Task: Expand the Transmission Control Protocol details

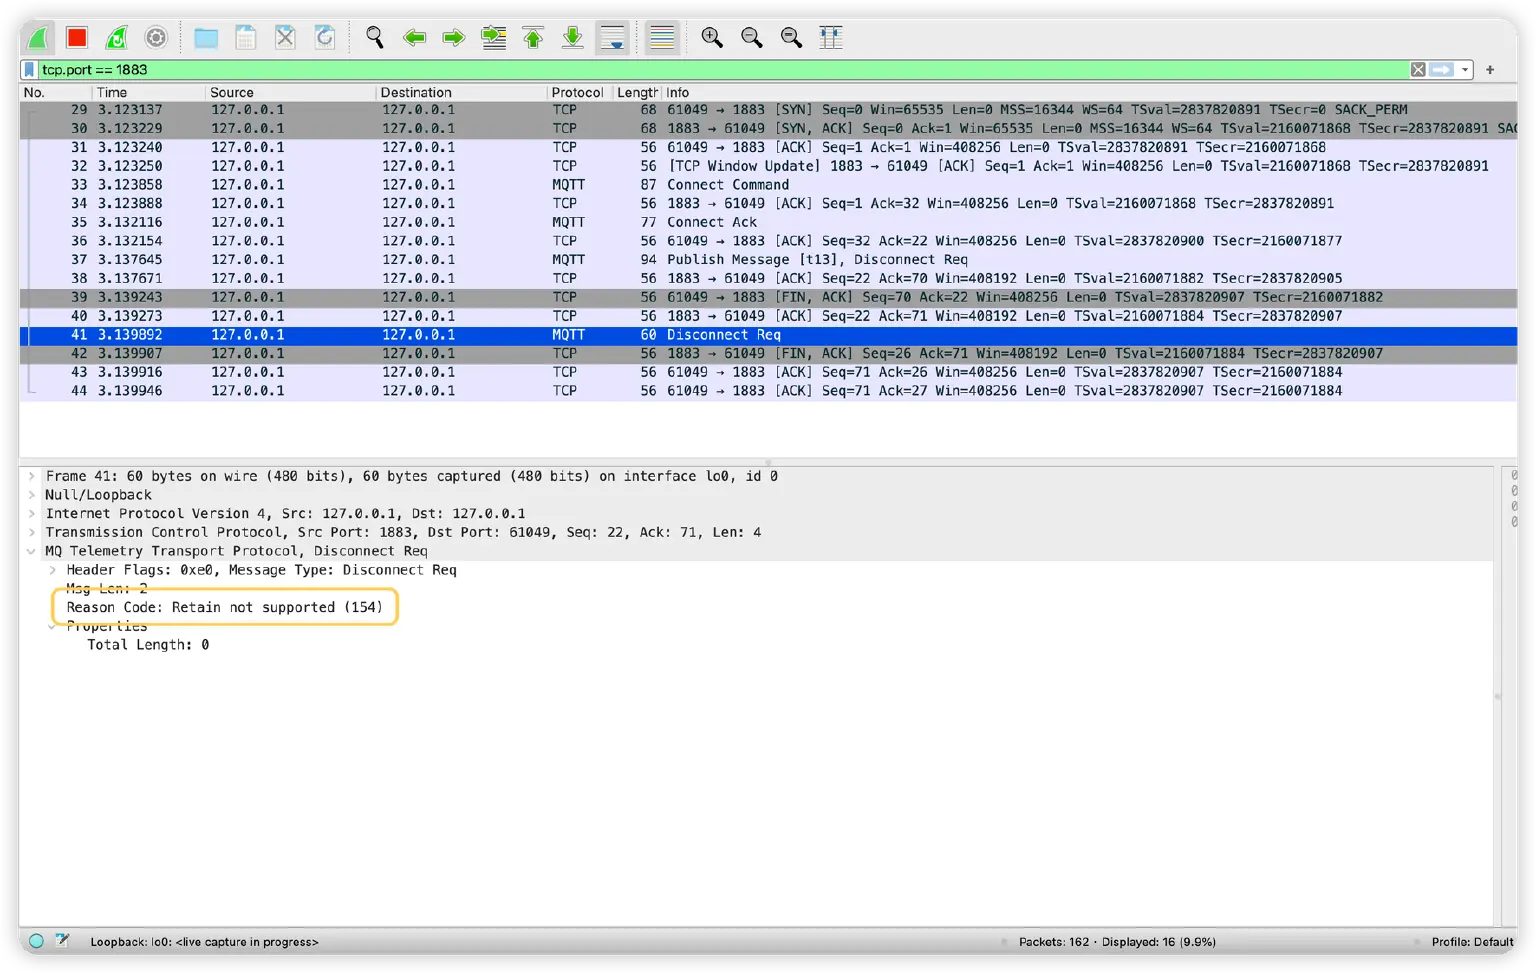Action: (x=33, y=532)
